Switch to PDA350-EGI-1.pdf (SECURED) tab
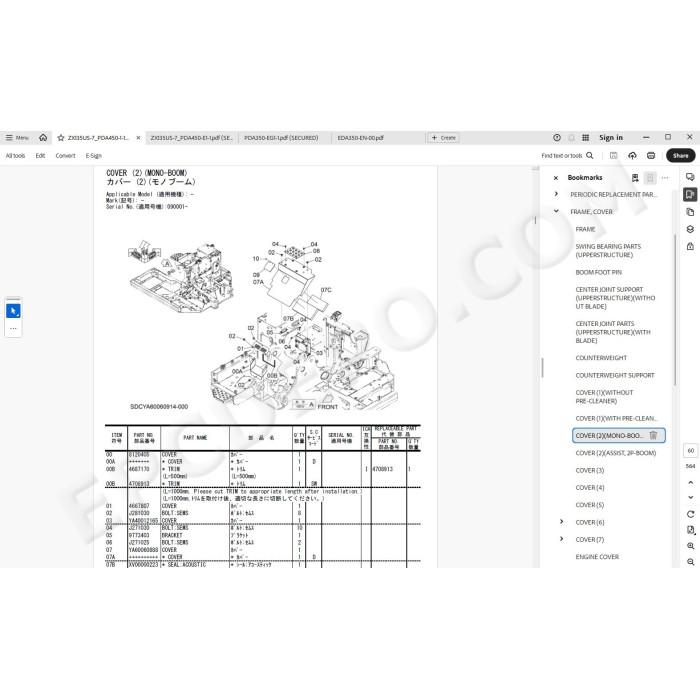The image size is (700, 700). (x=281, y=138)
